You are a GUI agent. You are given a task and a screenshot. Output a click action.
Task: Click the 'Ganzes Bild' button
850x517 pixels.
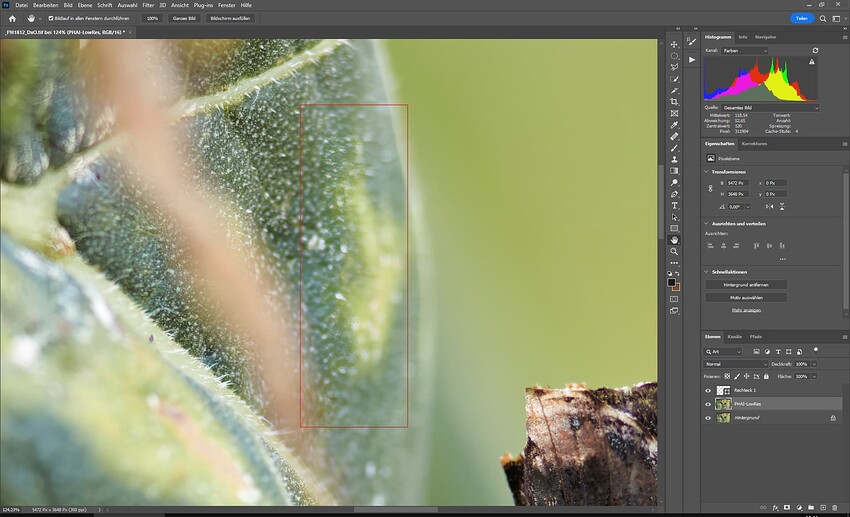tap(182, 18)
